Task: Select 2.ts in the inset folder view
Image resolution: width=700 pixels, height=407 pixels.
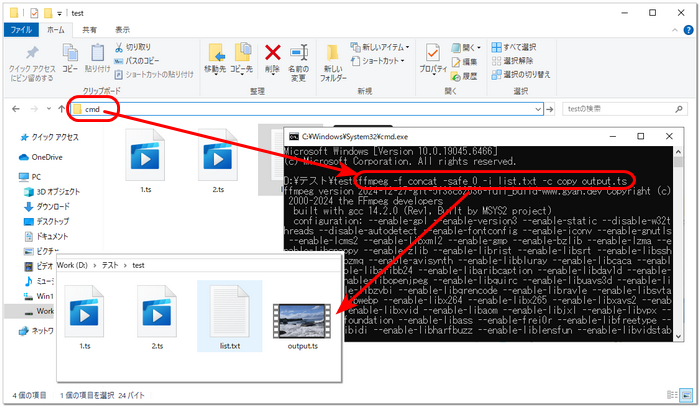Action: click(157, 317)
